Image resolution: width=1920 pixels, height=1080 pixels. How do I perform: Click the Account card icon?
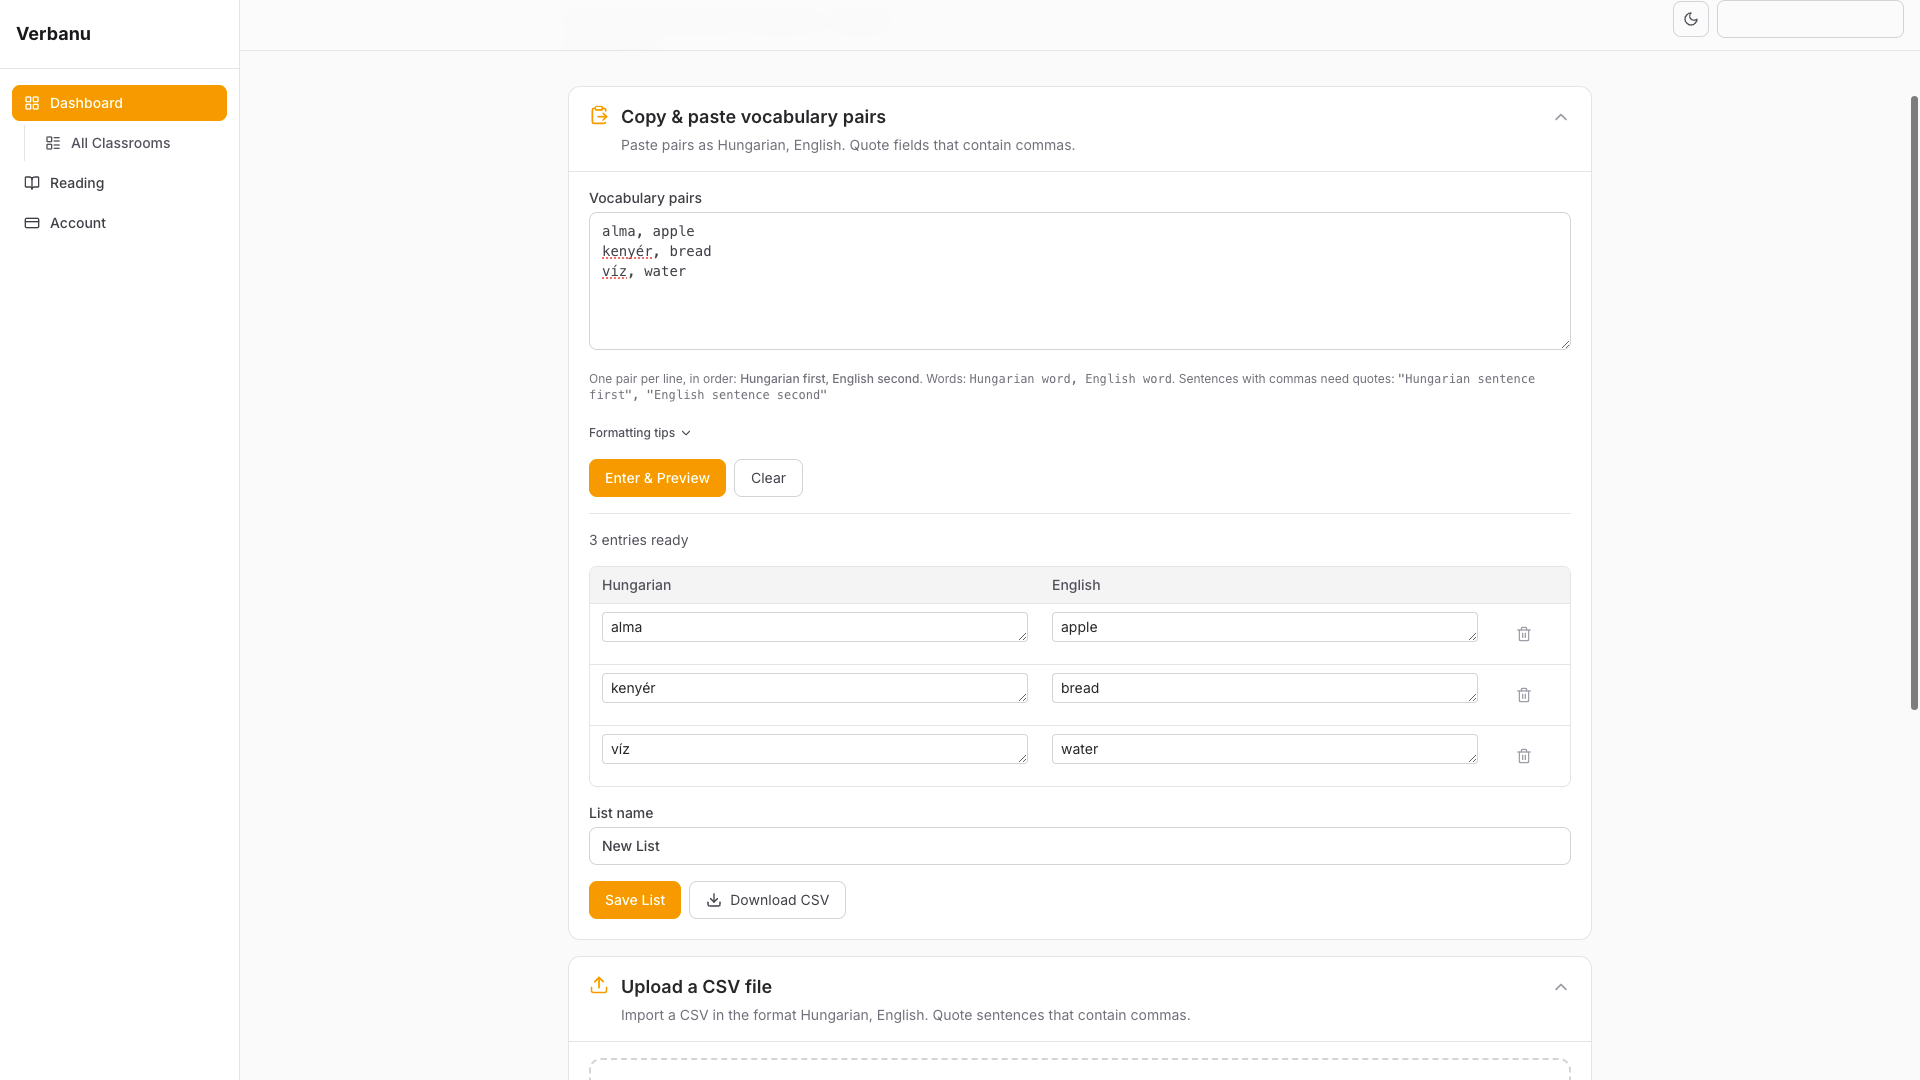32,223
